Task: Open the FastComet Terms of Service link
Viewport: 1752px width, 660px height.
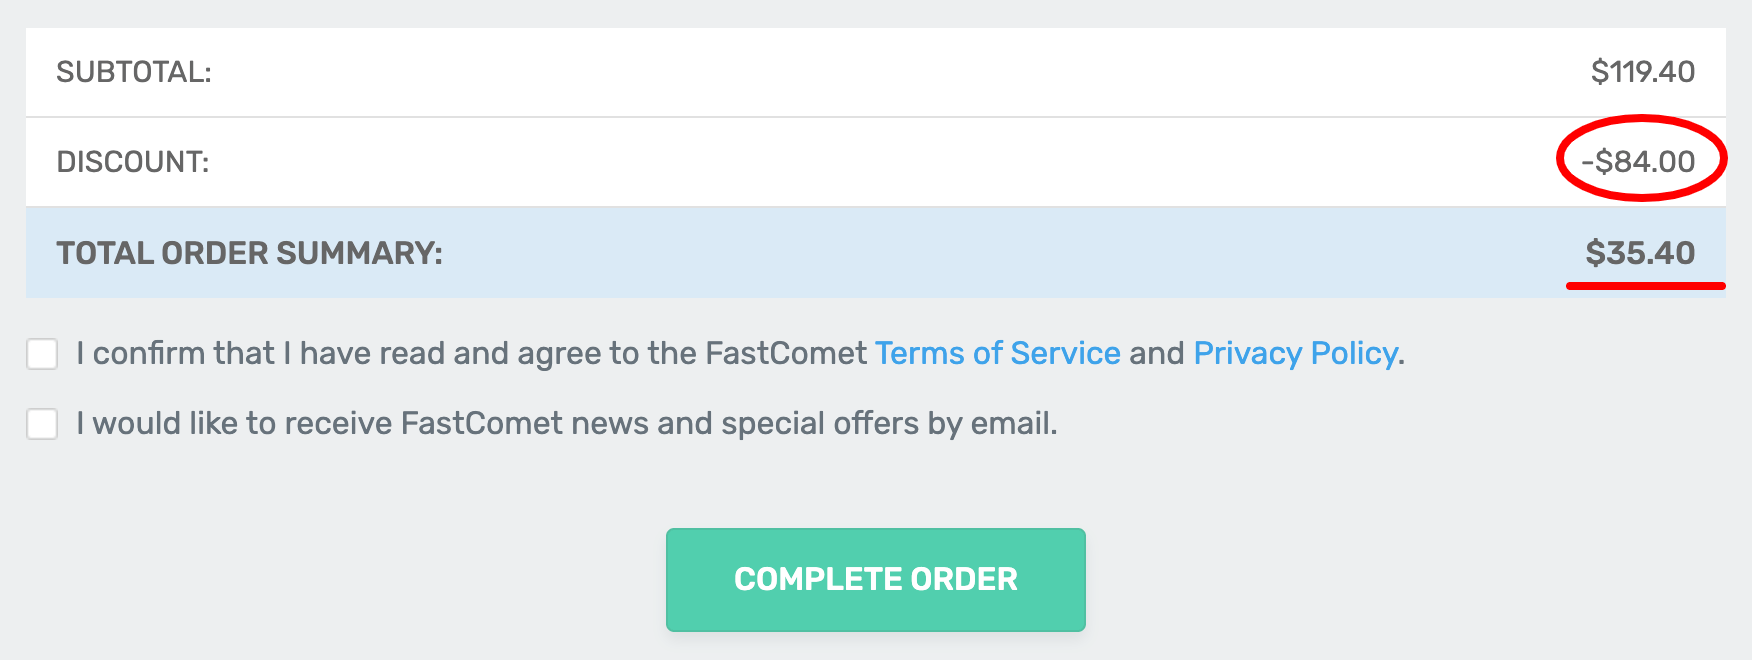Action: (x=996, y=353)
